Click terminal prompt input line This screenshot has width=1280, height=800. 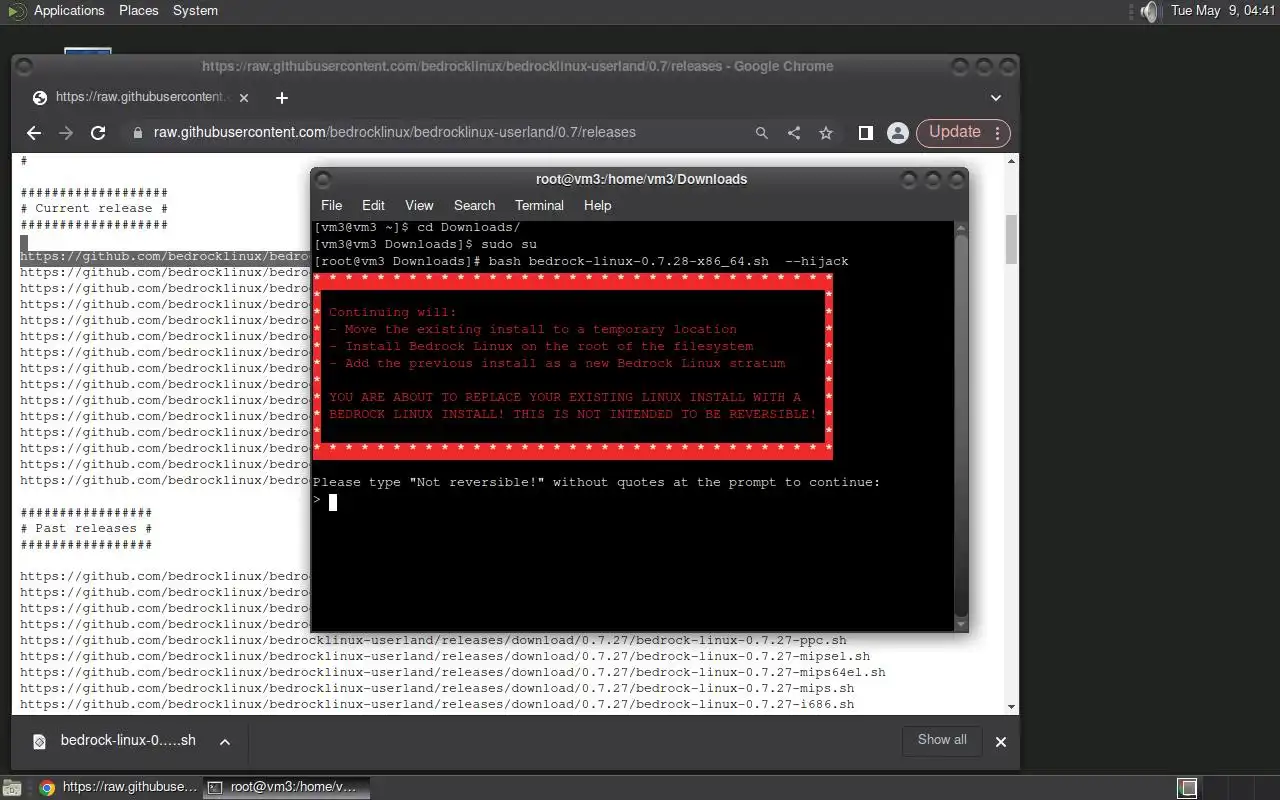pos(634,502)
